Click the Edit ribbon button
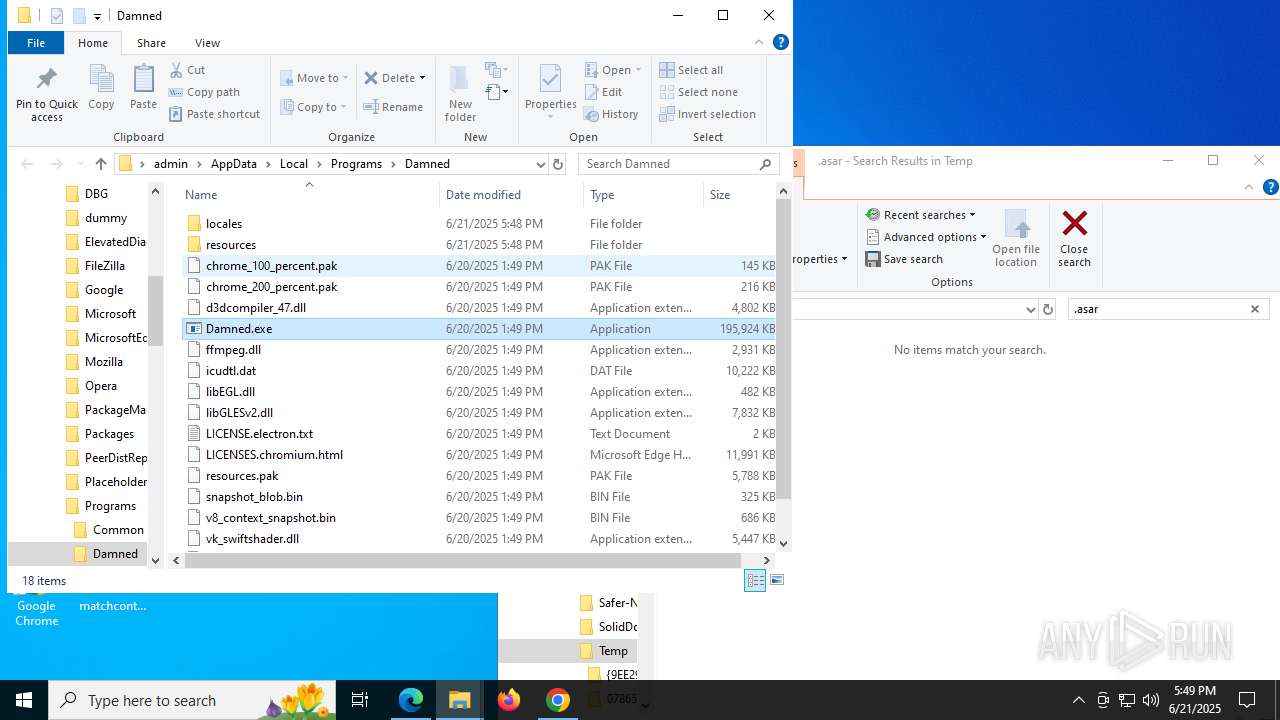Image resolution: width=1280 pixels, height=720 pixels. click(x=603, y=92)
